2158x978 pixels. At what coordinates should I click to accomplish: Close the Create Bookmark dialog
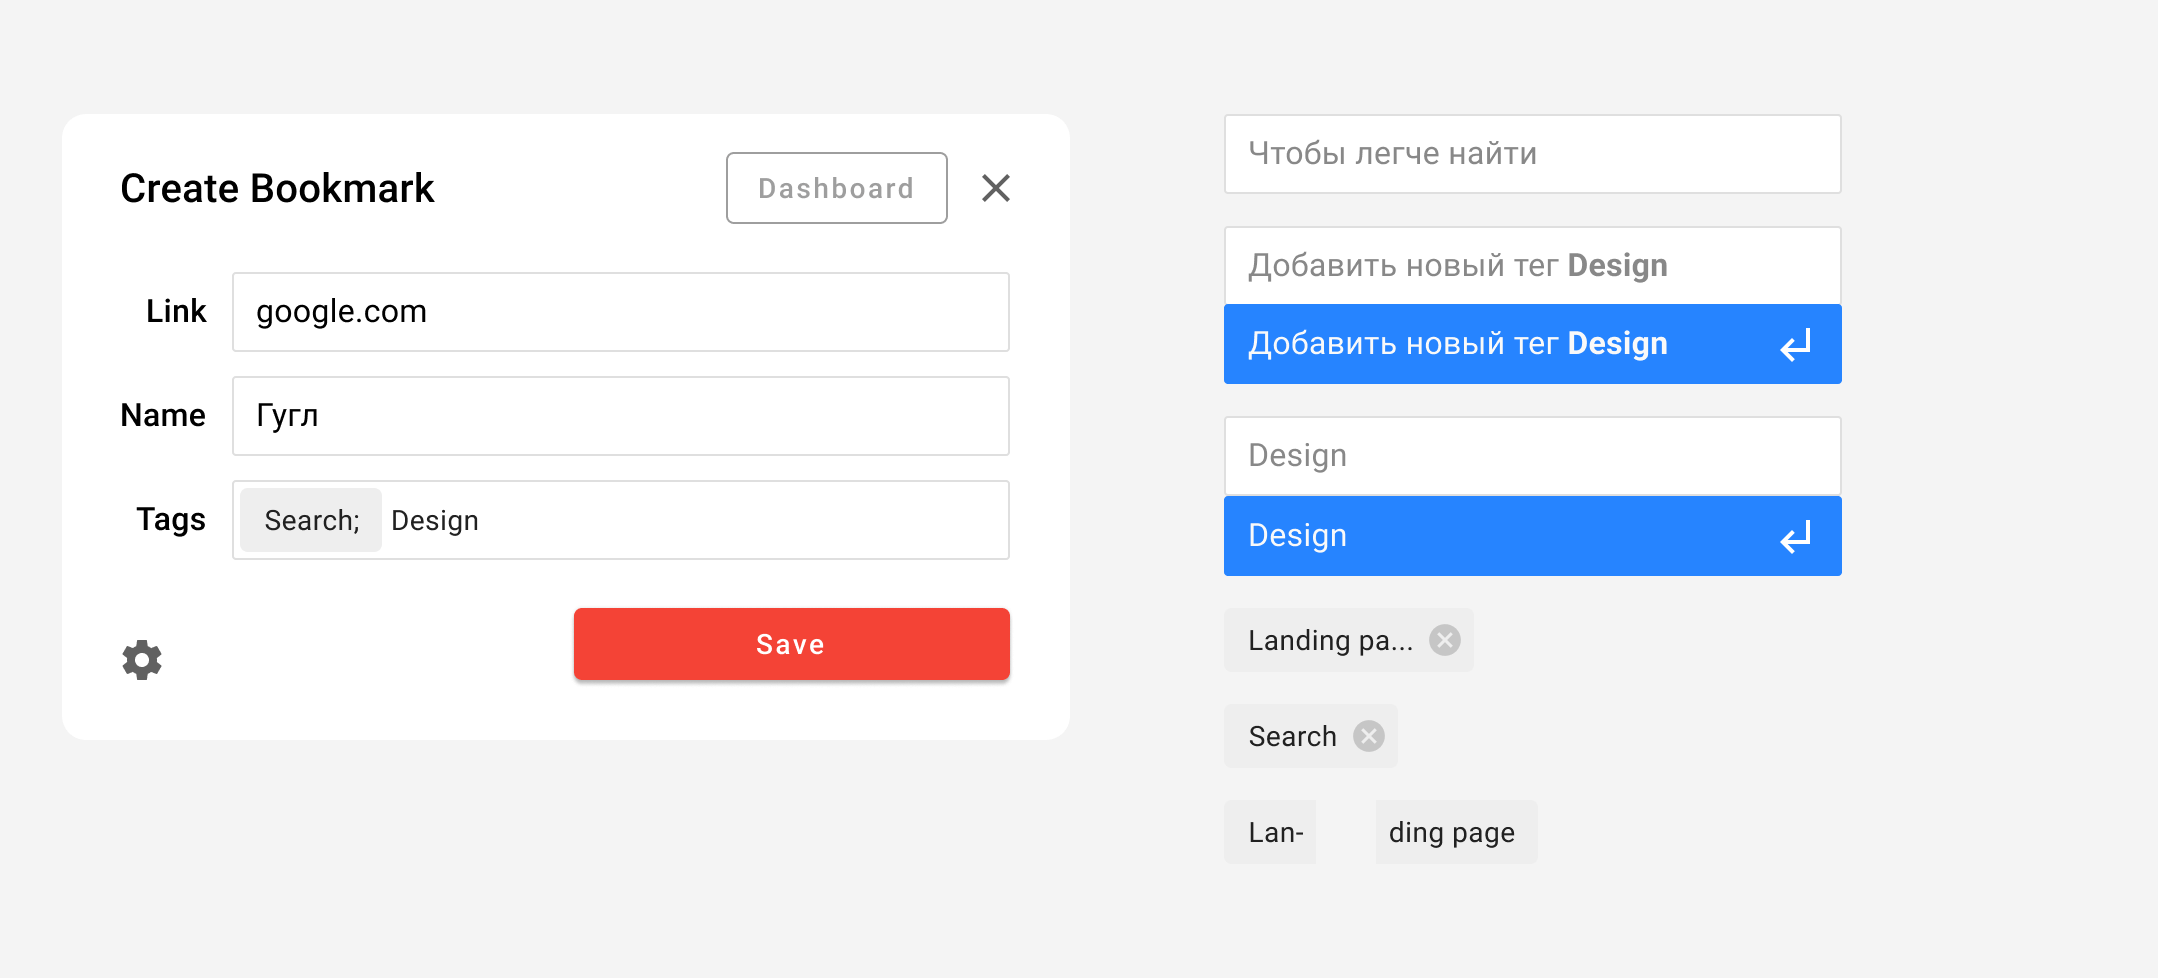click(995, 188)
